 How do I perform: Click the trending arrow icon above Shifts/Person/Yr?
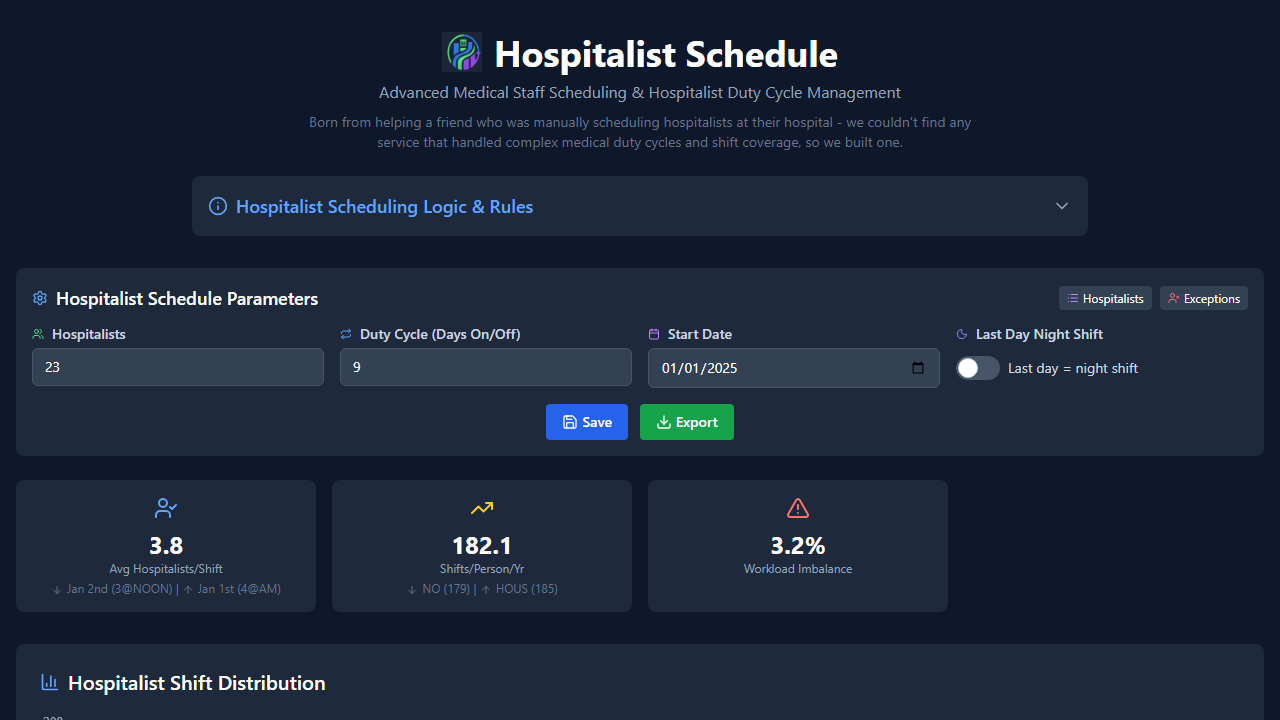[482, 508]
